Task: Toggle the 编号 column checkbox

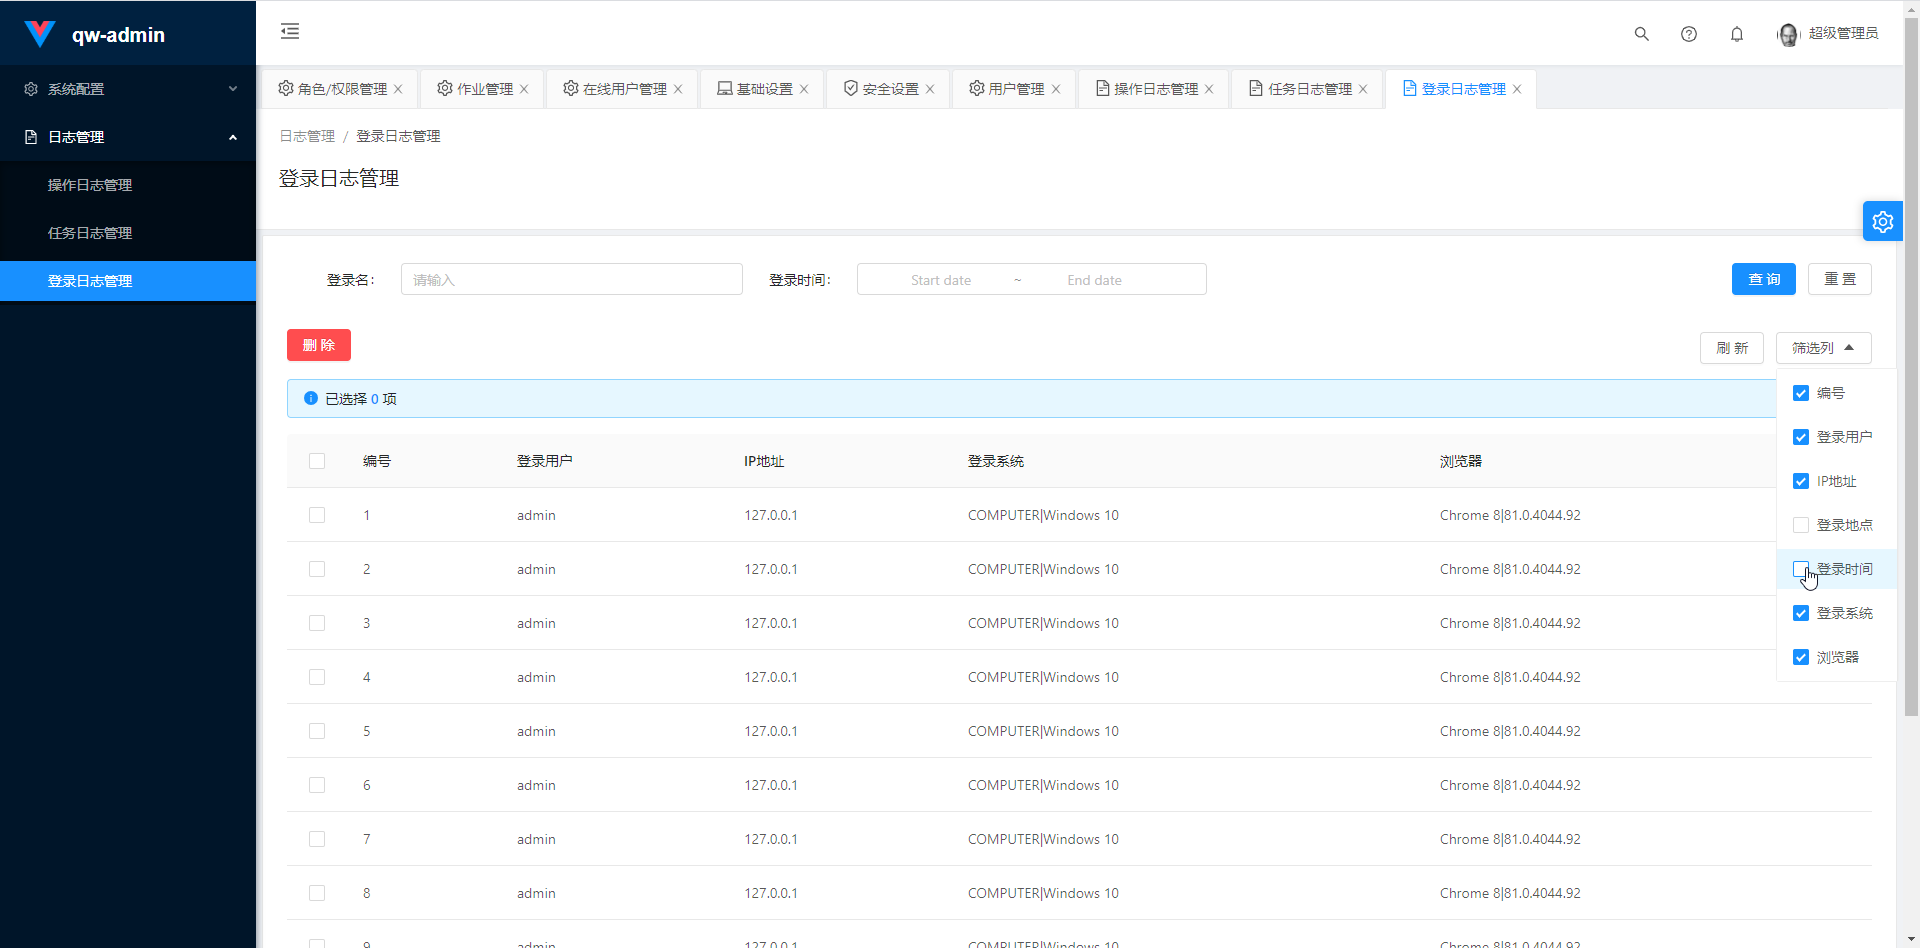Action: click(1801, 393)
